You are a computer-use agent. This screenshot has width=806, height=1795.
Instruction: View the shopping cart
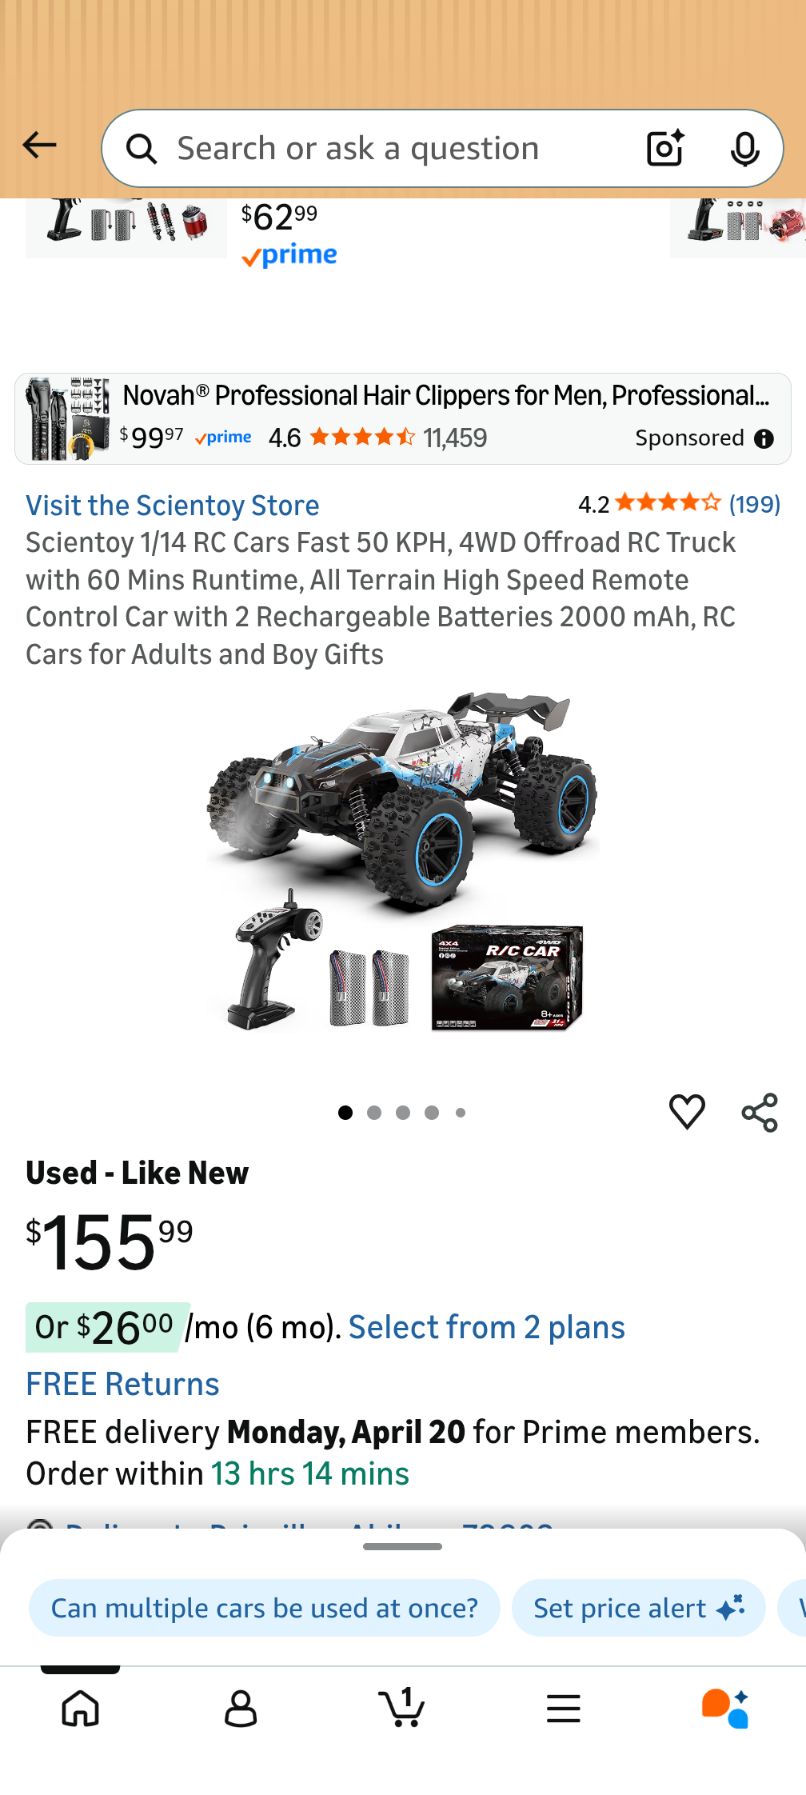tap(402, 1707)
